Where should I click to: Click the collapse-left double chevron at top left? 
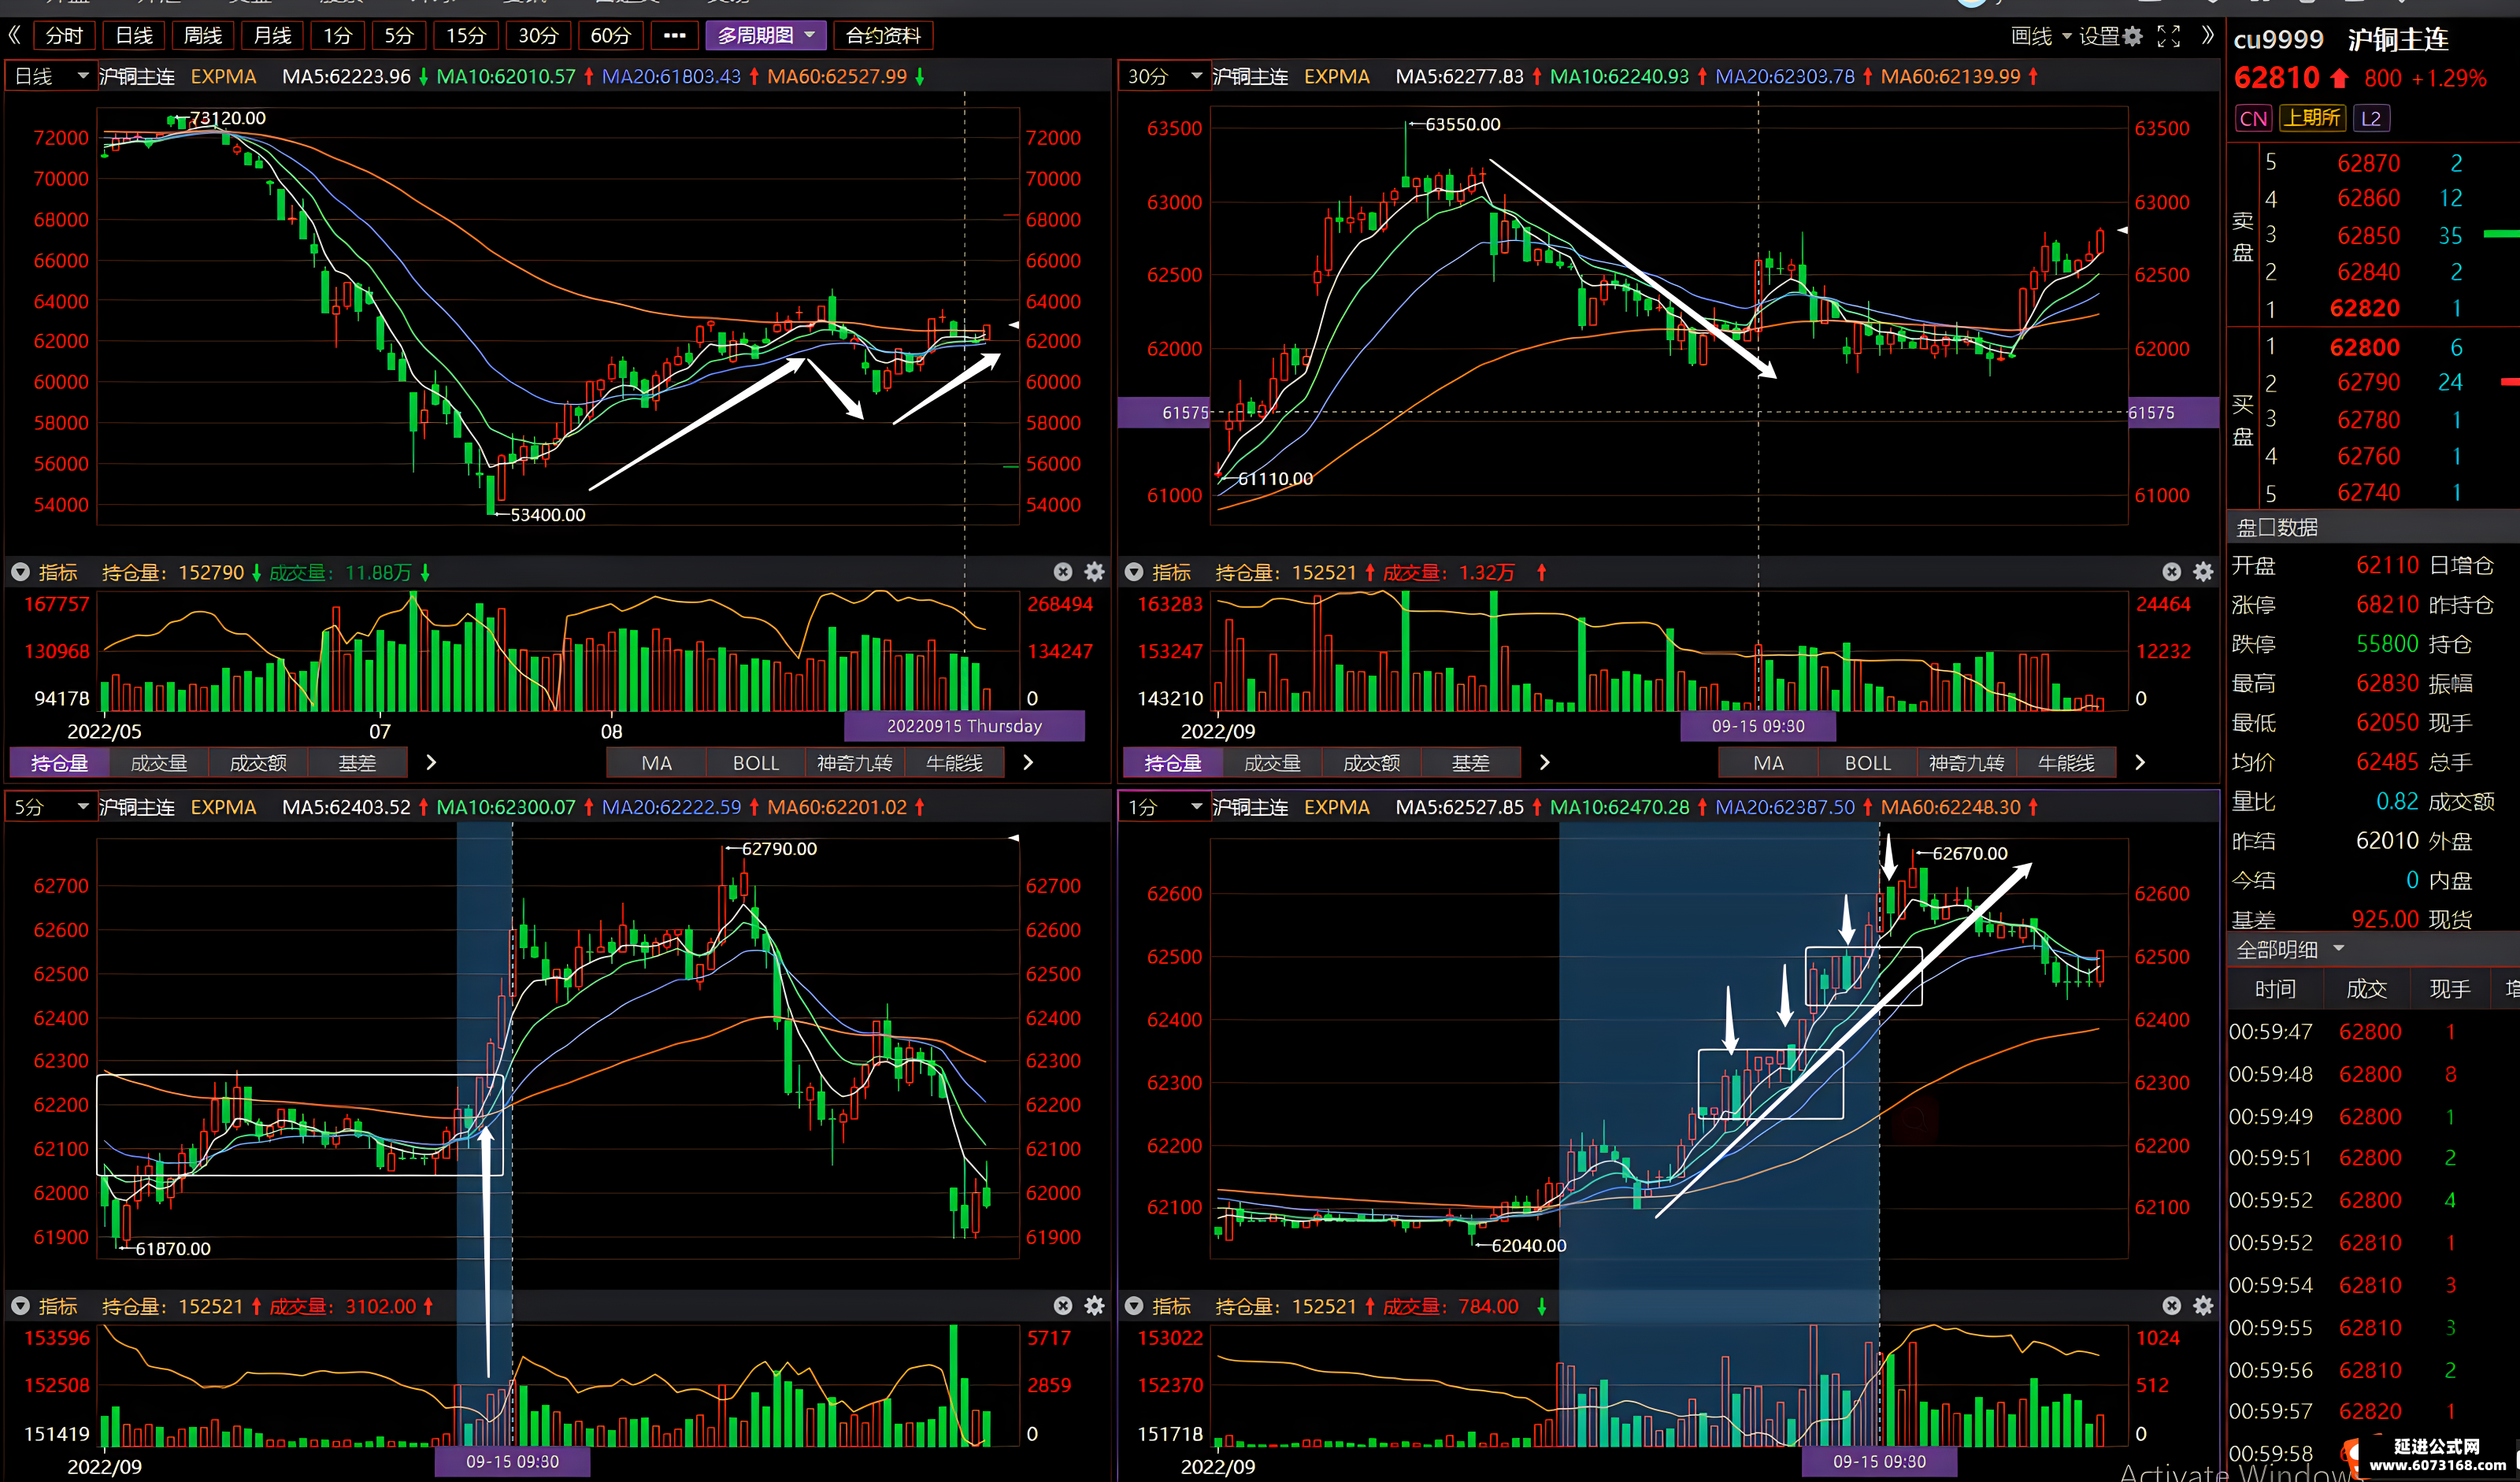(x=15, y=36)
